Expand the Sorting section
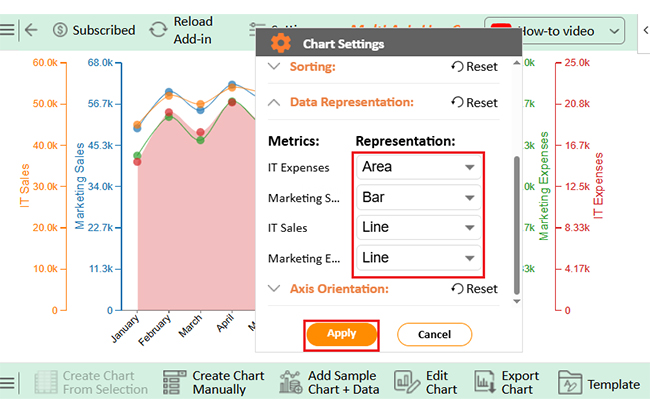650x413 pixels. tap(274, 67)
